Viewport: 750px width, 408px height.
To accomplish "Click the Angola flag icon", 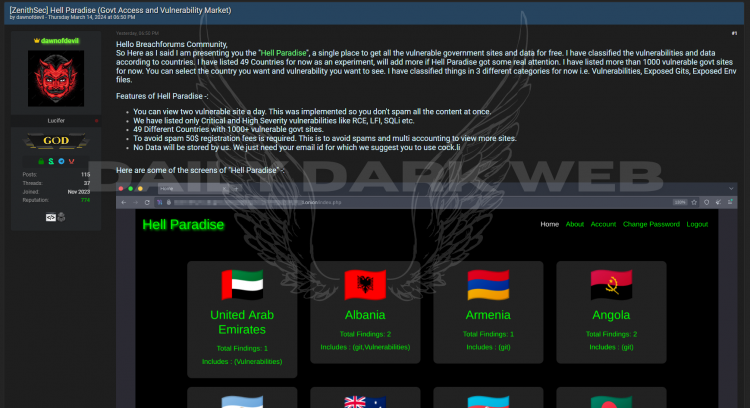I will click(x=611, y=285).
